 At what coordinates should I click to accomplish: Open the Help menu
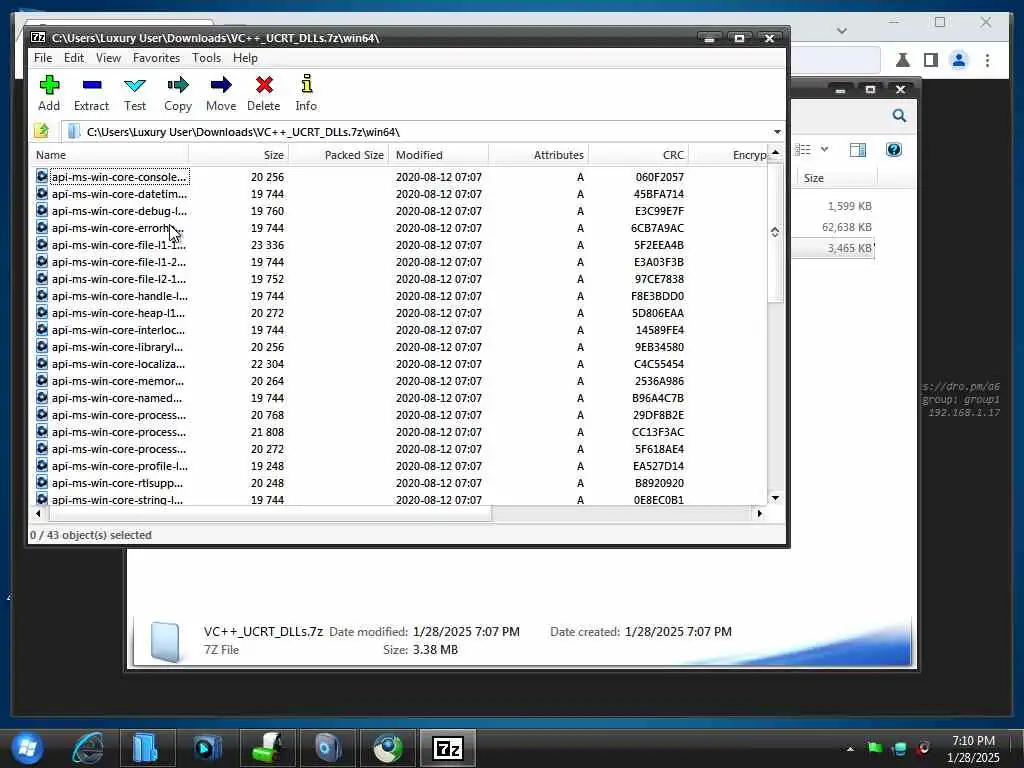[246, 57]
